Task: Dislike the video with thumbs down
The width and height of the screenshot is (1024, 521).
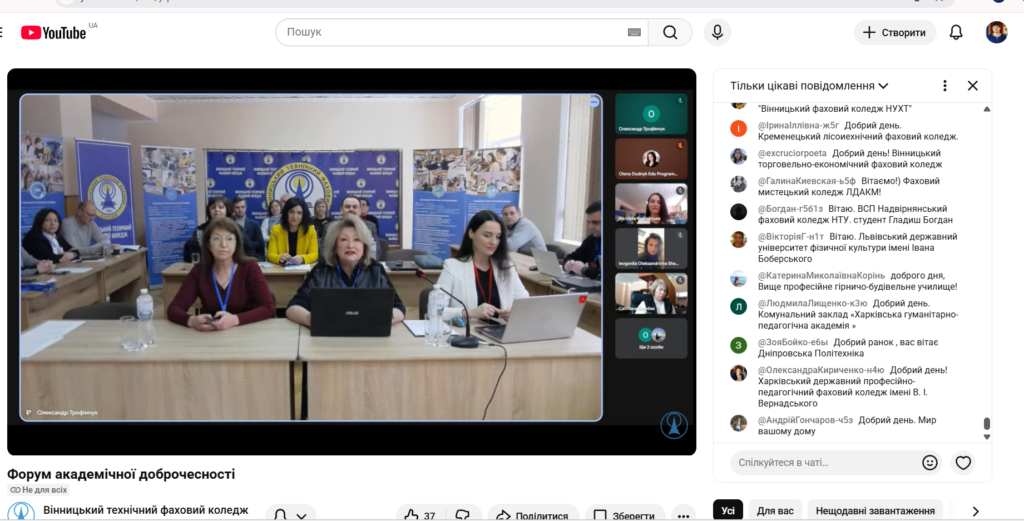Action: click(463, 515)
